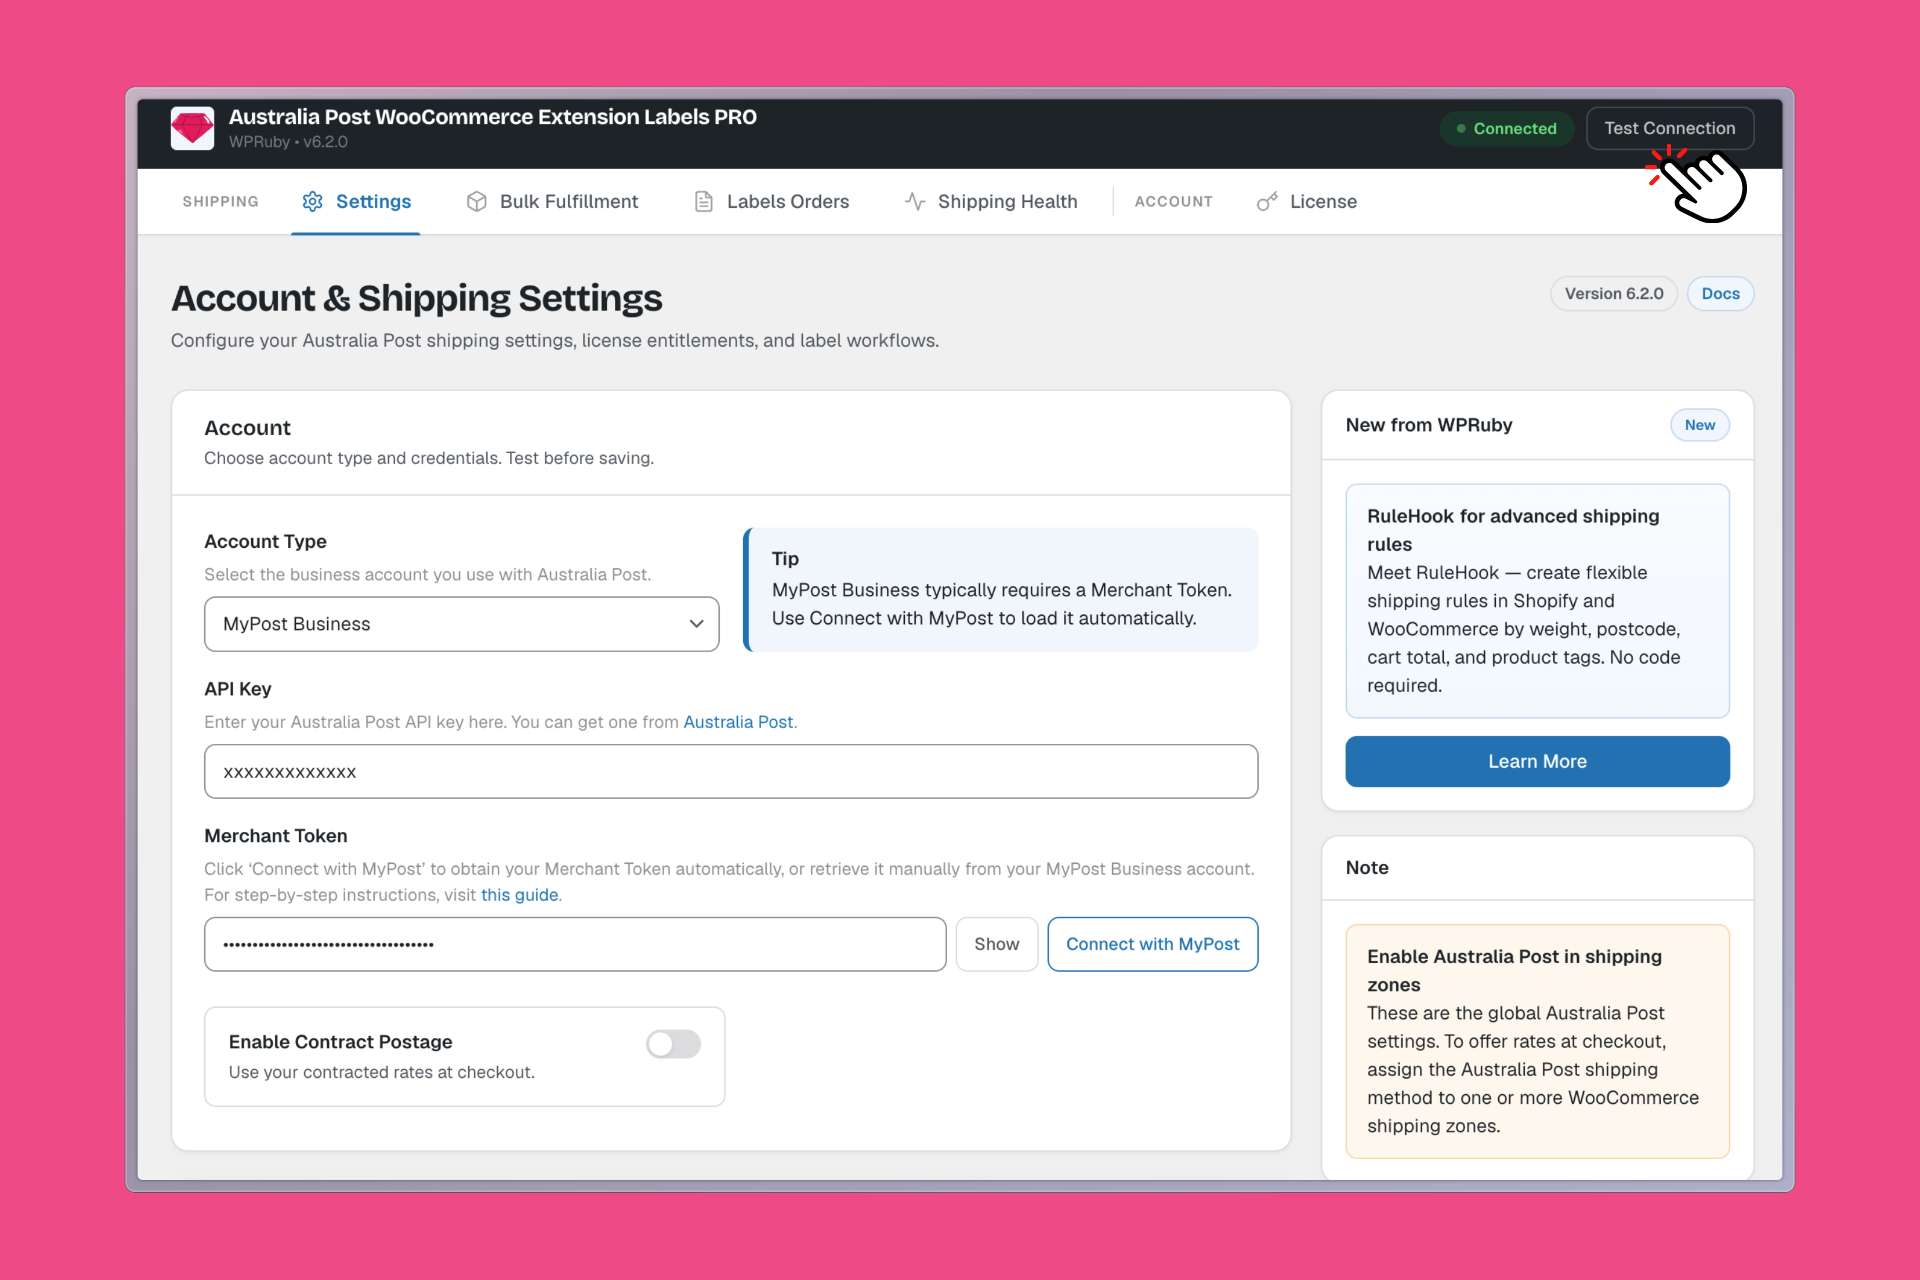
Task: Click the 'Account & Shipping Settings' heading
Action: pos(416,298)
